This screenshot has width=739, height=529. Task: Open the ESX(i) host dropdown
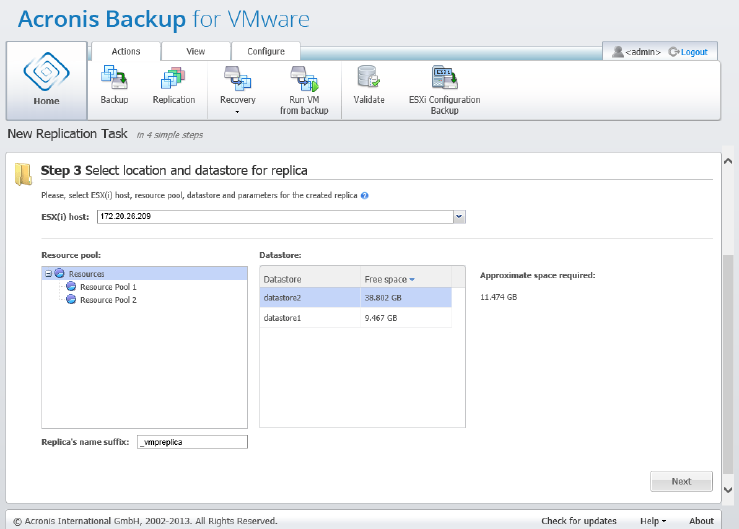[x=459, y=216]
